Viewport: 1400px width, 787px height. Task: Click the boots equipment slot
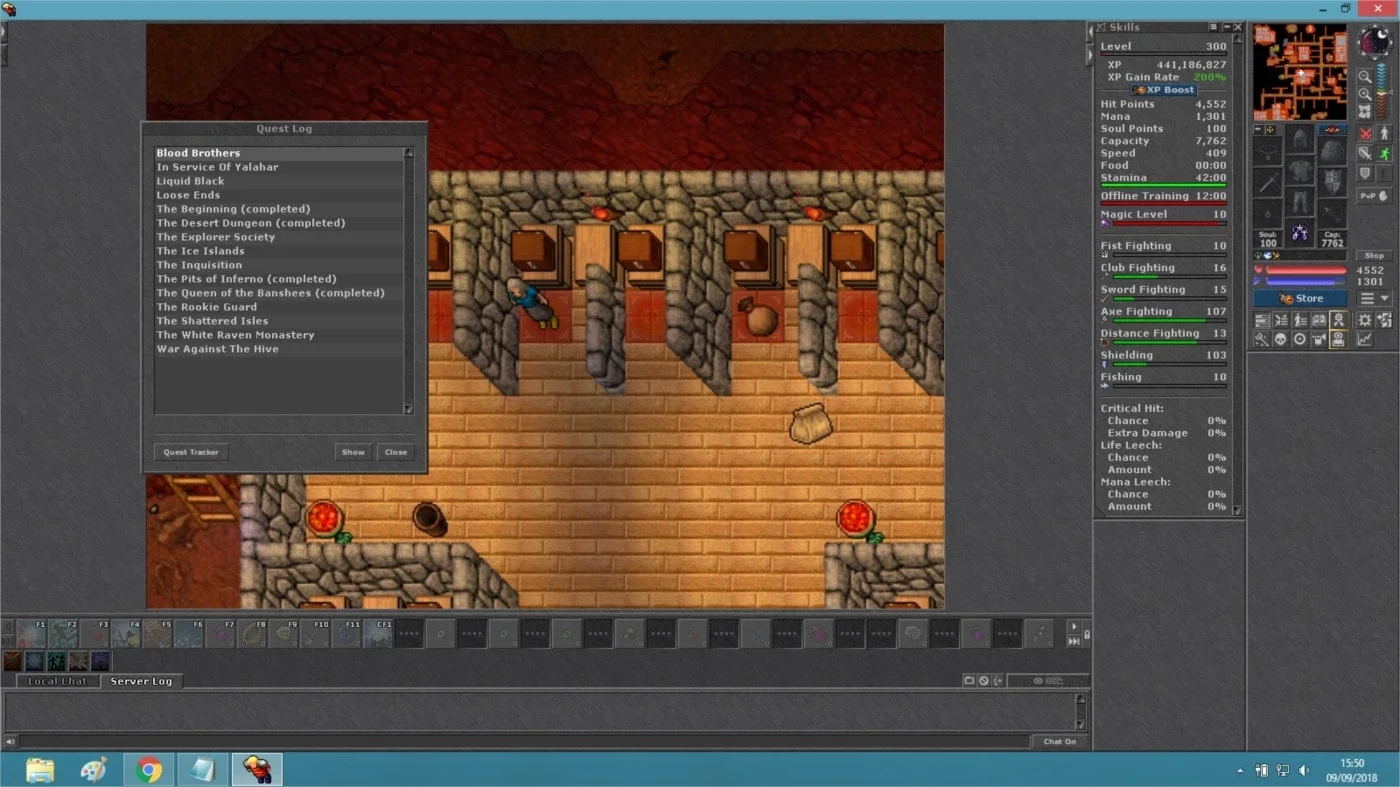pos(1299,232)
